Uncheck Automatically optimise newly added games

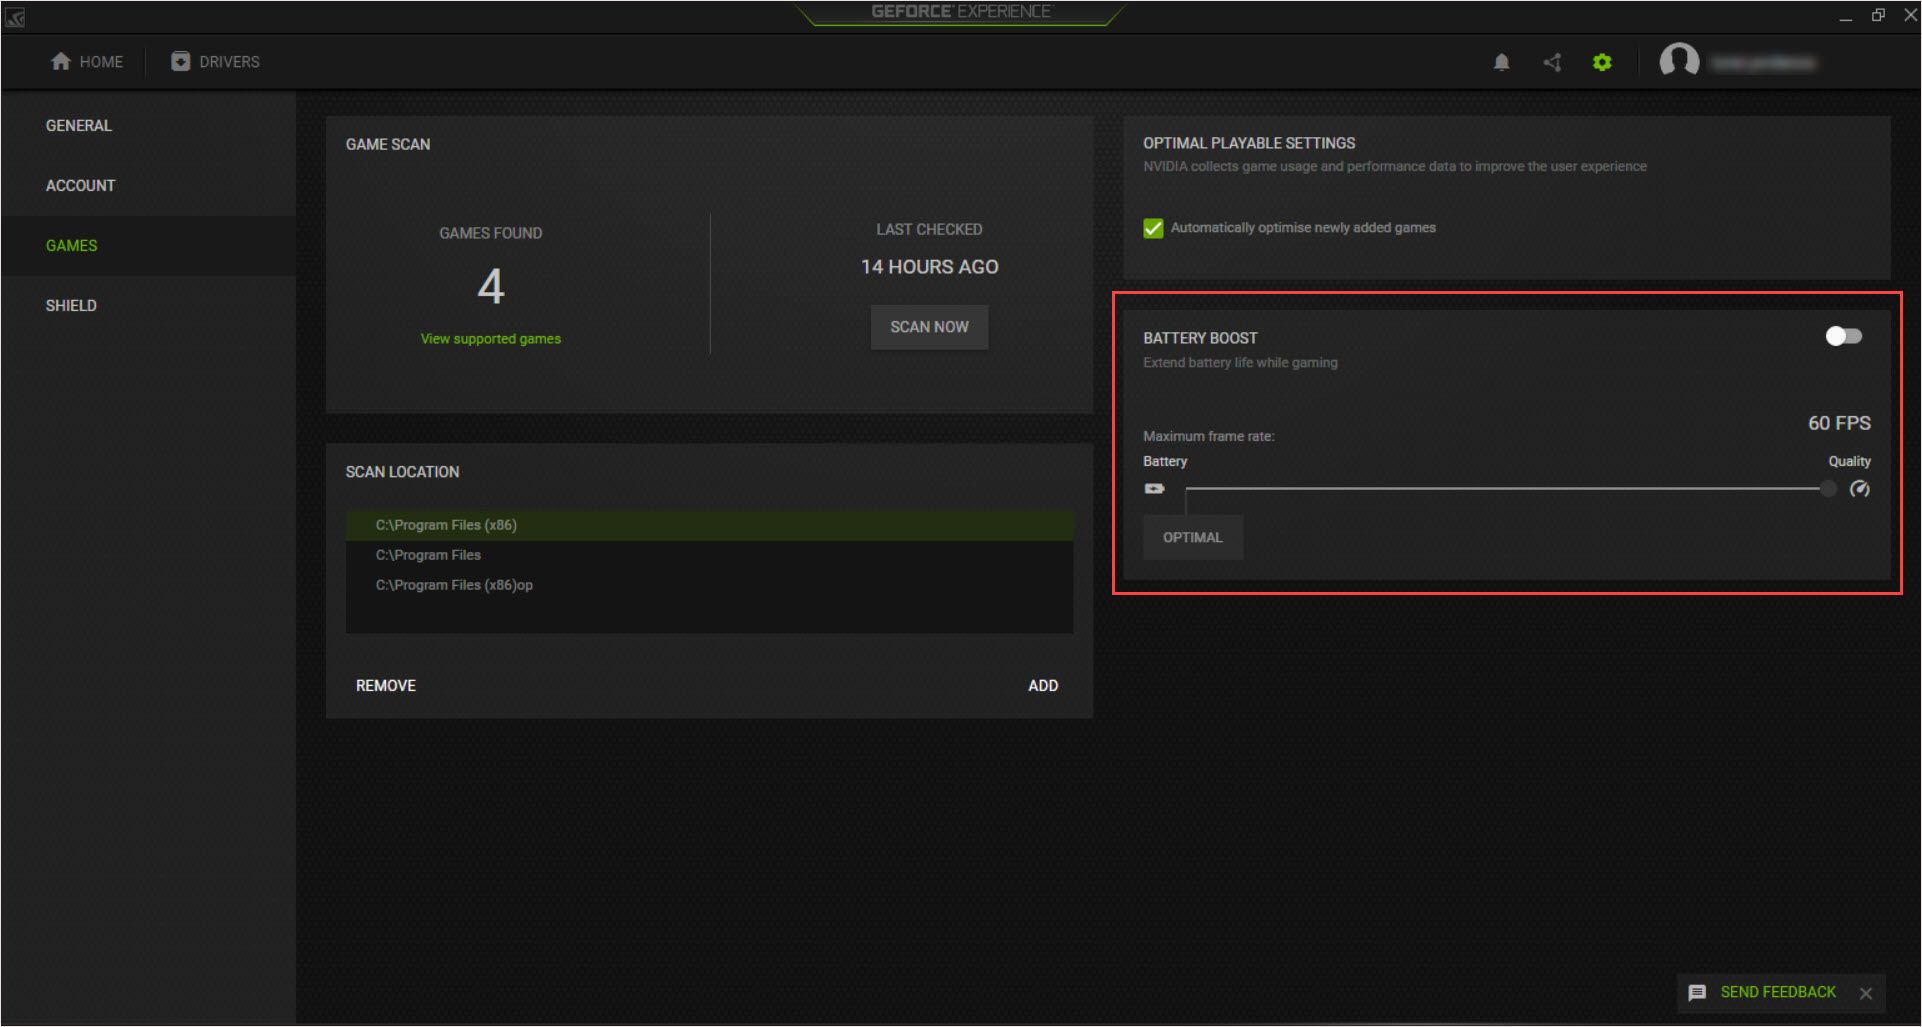pos(1152,228)
